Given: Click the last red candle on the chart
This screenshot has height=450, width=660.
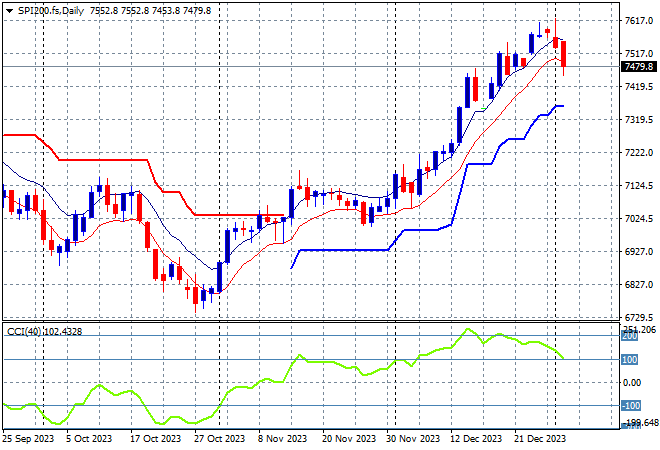Looking at the screenshot, I should click(565, 55).
